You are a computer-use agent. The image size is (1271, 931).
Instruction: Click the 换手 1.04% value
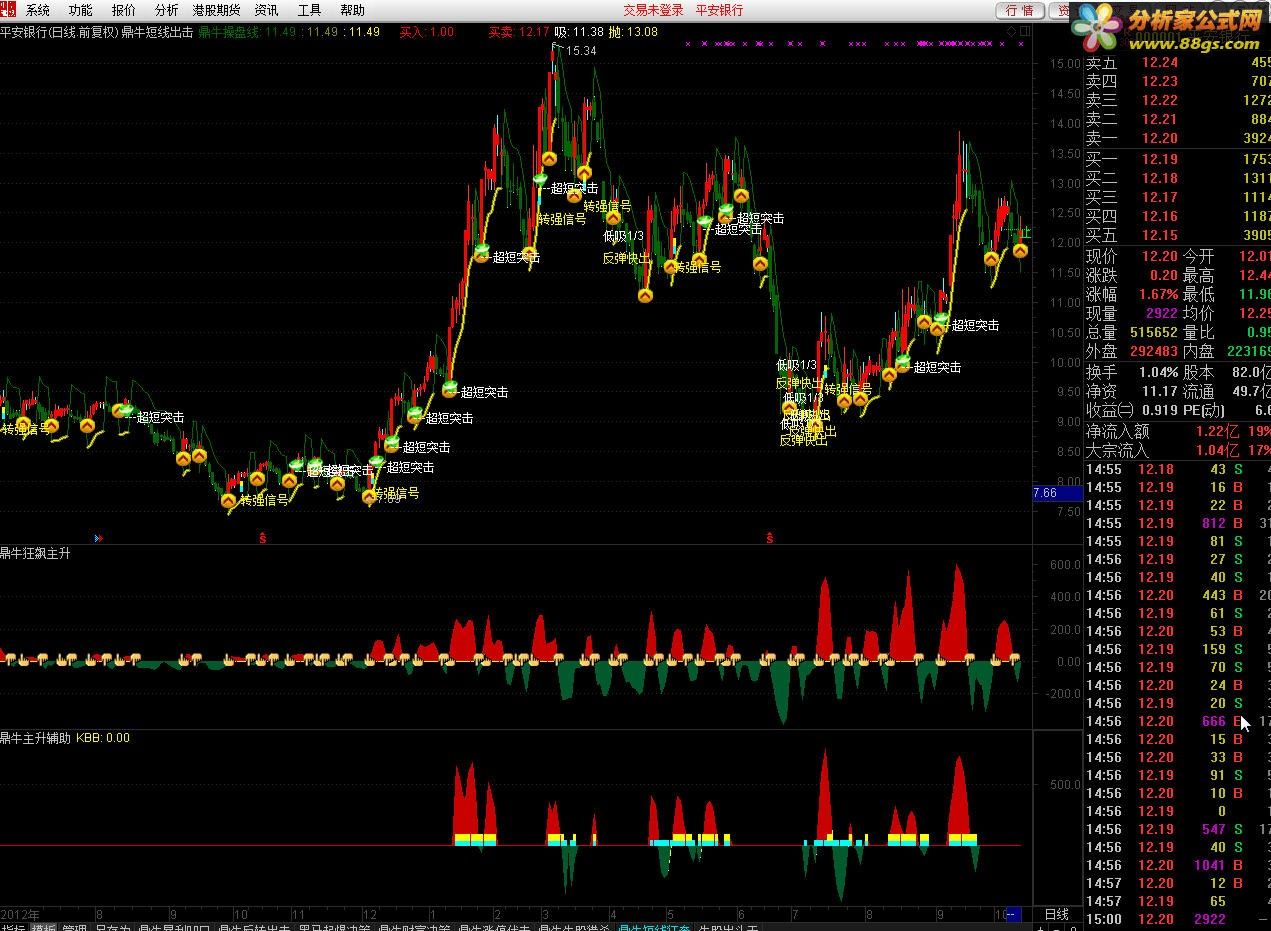click(1158, 372)
